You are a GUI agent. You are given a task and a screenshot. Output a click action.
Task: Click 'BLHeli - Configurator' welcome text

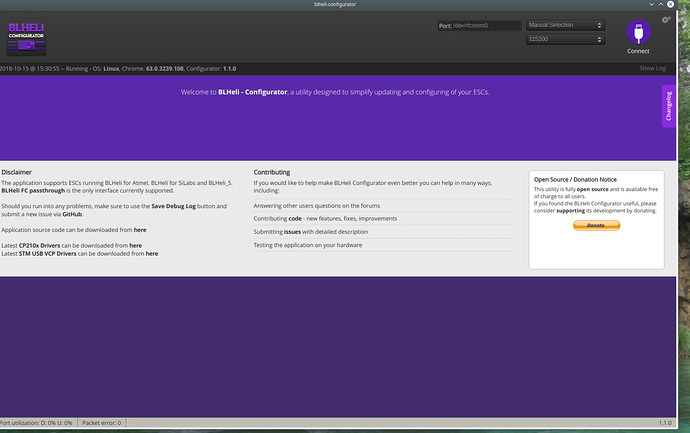[x=253, y=92]
